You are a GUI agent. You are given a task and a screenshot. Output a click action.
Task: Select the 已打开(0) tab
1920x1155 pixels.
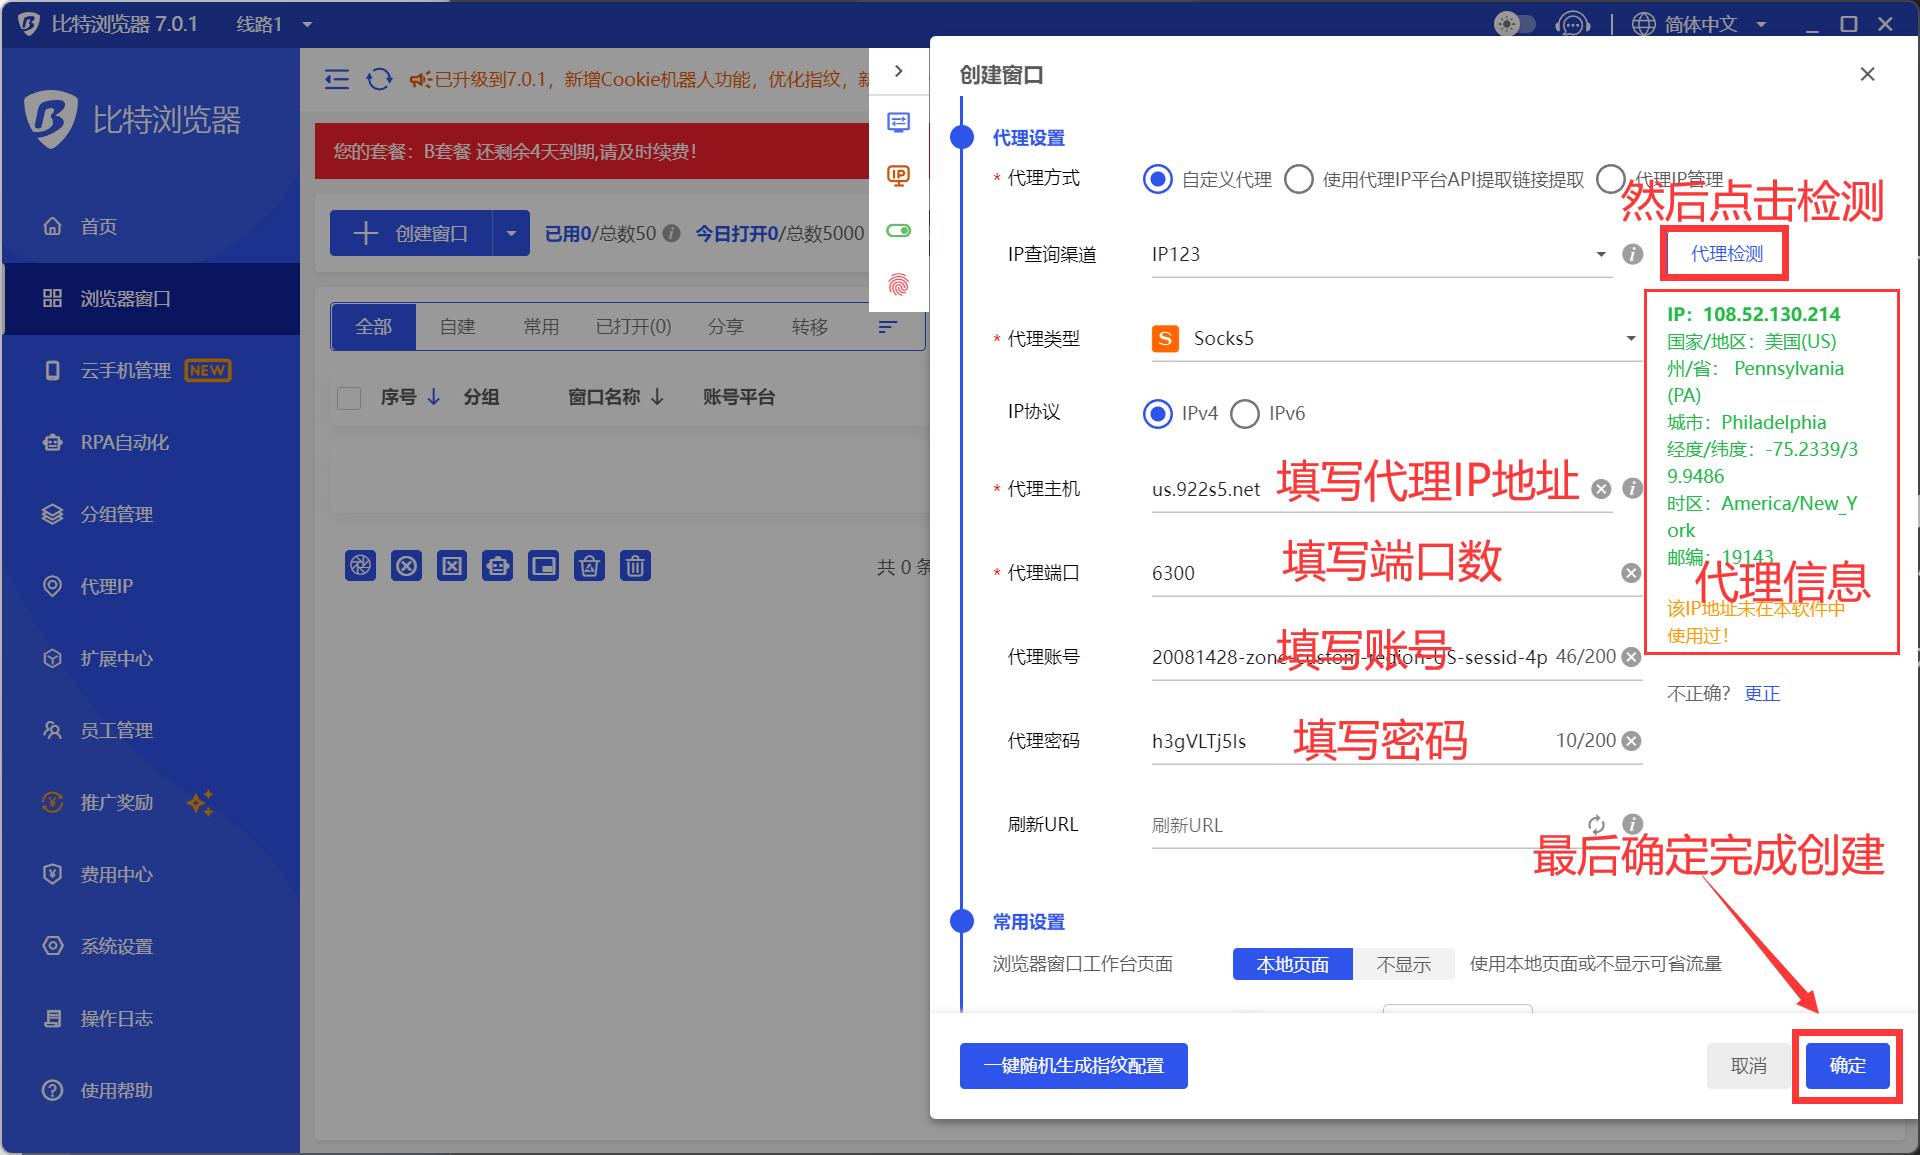click(633, 327)
